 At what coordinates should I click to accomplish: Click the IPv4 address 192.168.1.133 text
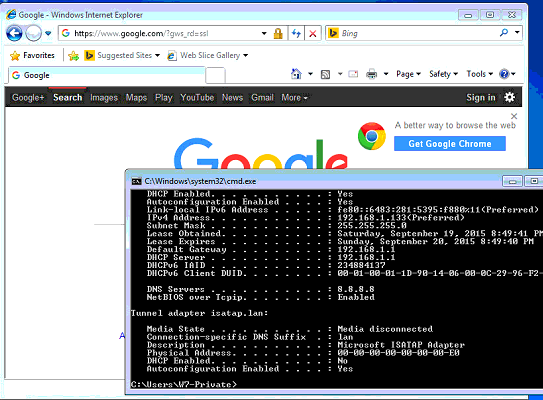tap(401, 218)
